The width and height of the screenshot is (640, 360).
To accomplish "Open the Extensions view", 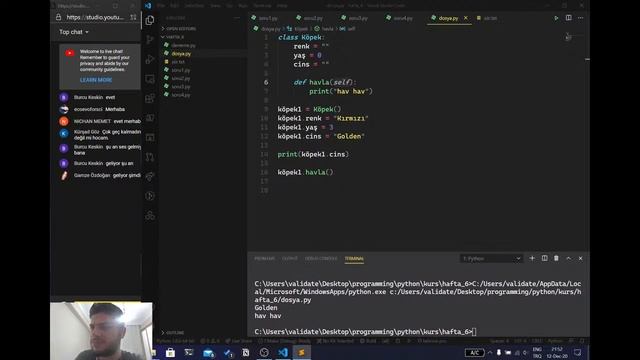I will click(150, 98).
